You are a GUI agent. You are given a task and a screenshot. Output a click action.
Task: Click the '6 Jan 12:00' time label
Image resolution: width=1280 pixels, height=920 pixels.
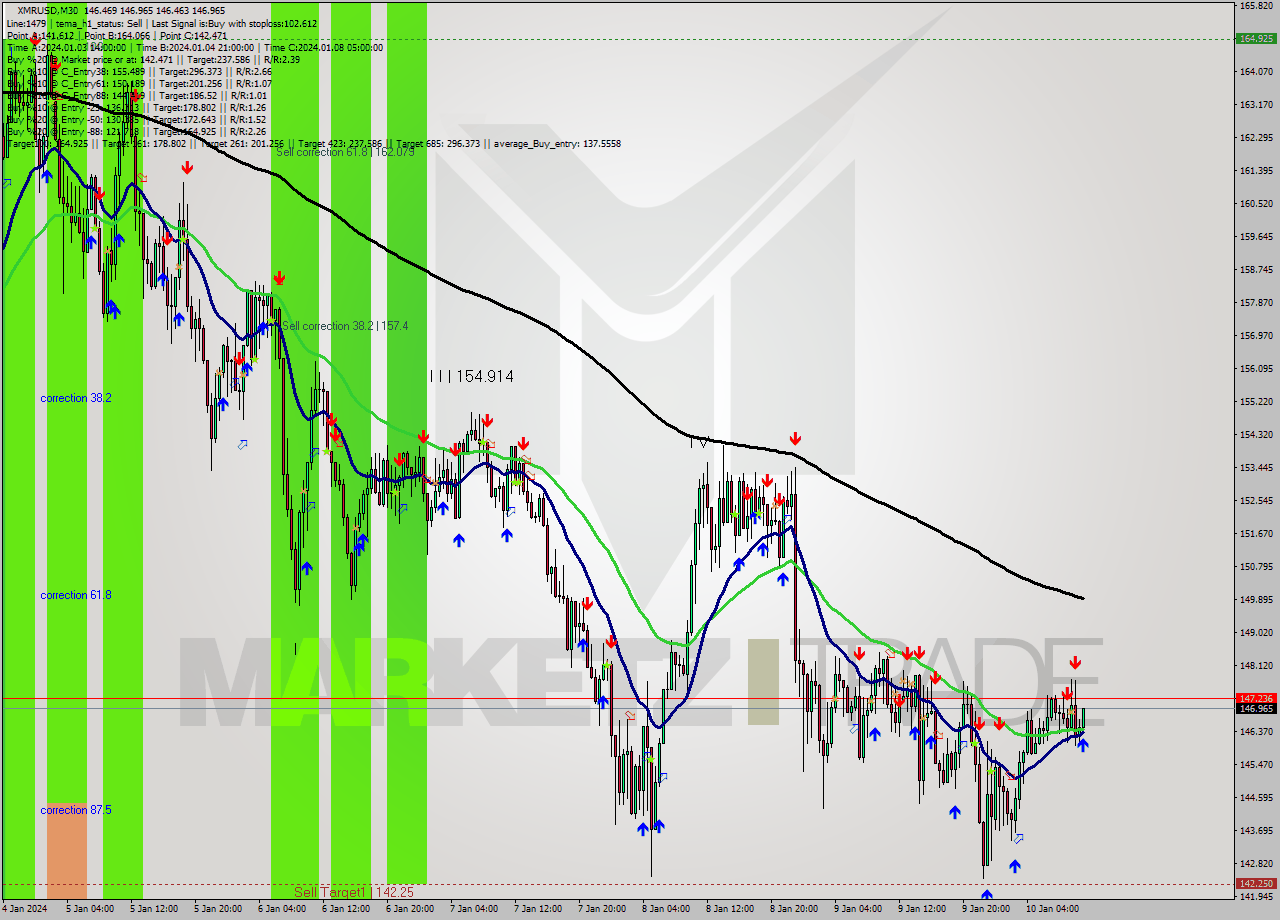pos(346,909)
